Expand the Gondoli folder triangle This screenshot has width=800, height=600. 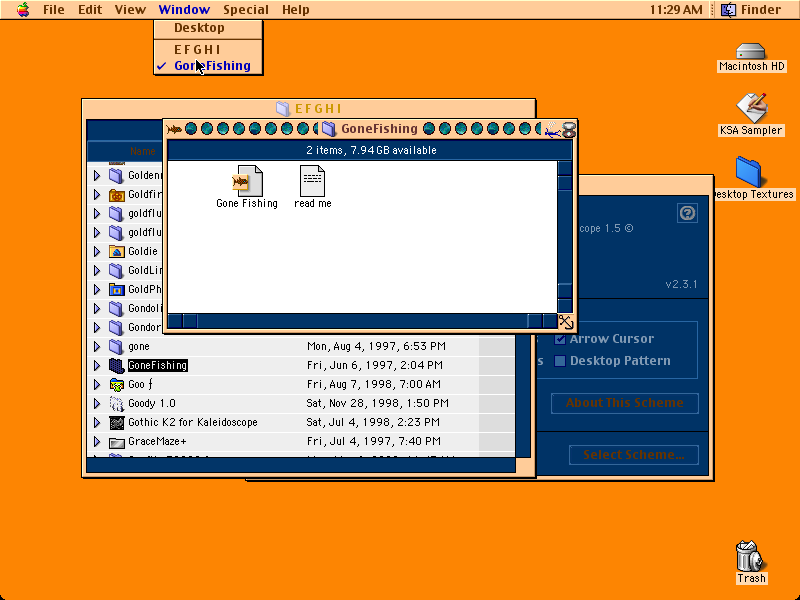click(97, 309)
